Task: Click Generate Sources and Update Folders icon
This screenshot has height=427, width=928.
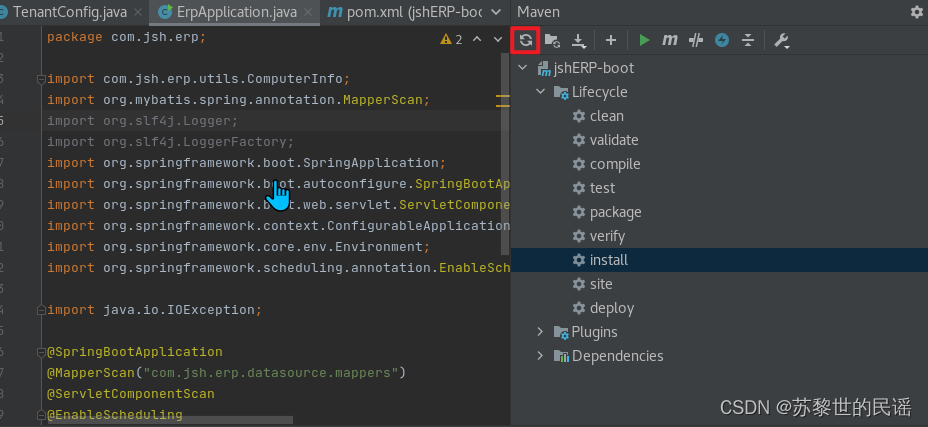Action: 552,40
